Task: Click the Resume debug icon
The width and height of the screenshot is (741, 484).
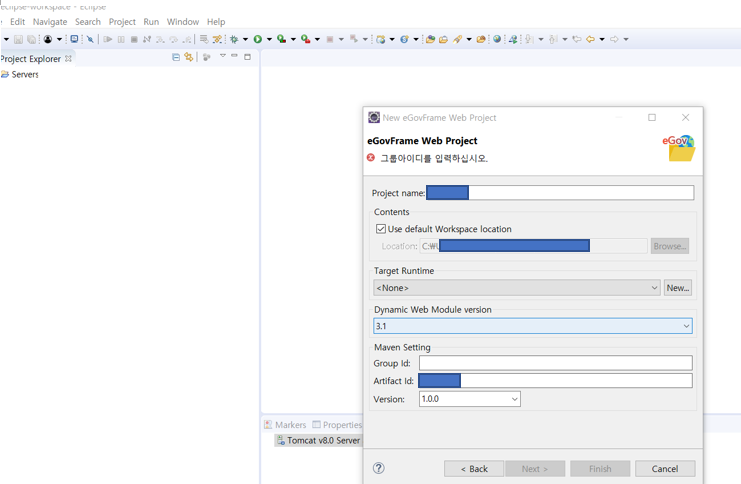Action: point(108,39)
